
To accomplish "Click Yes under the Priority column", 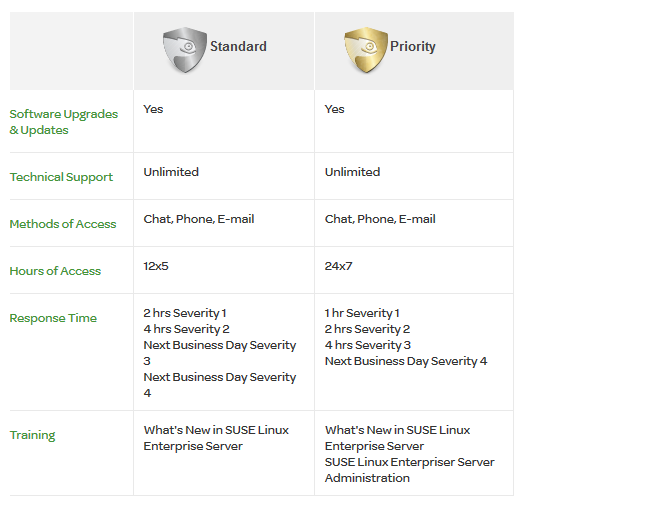I will click(334, 109).
